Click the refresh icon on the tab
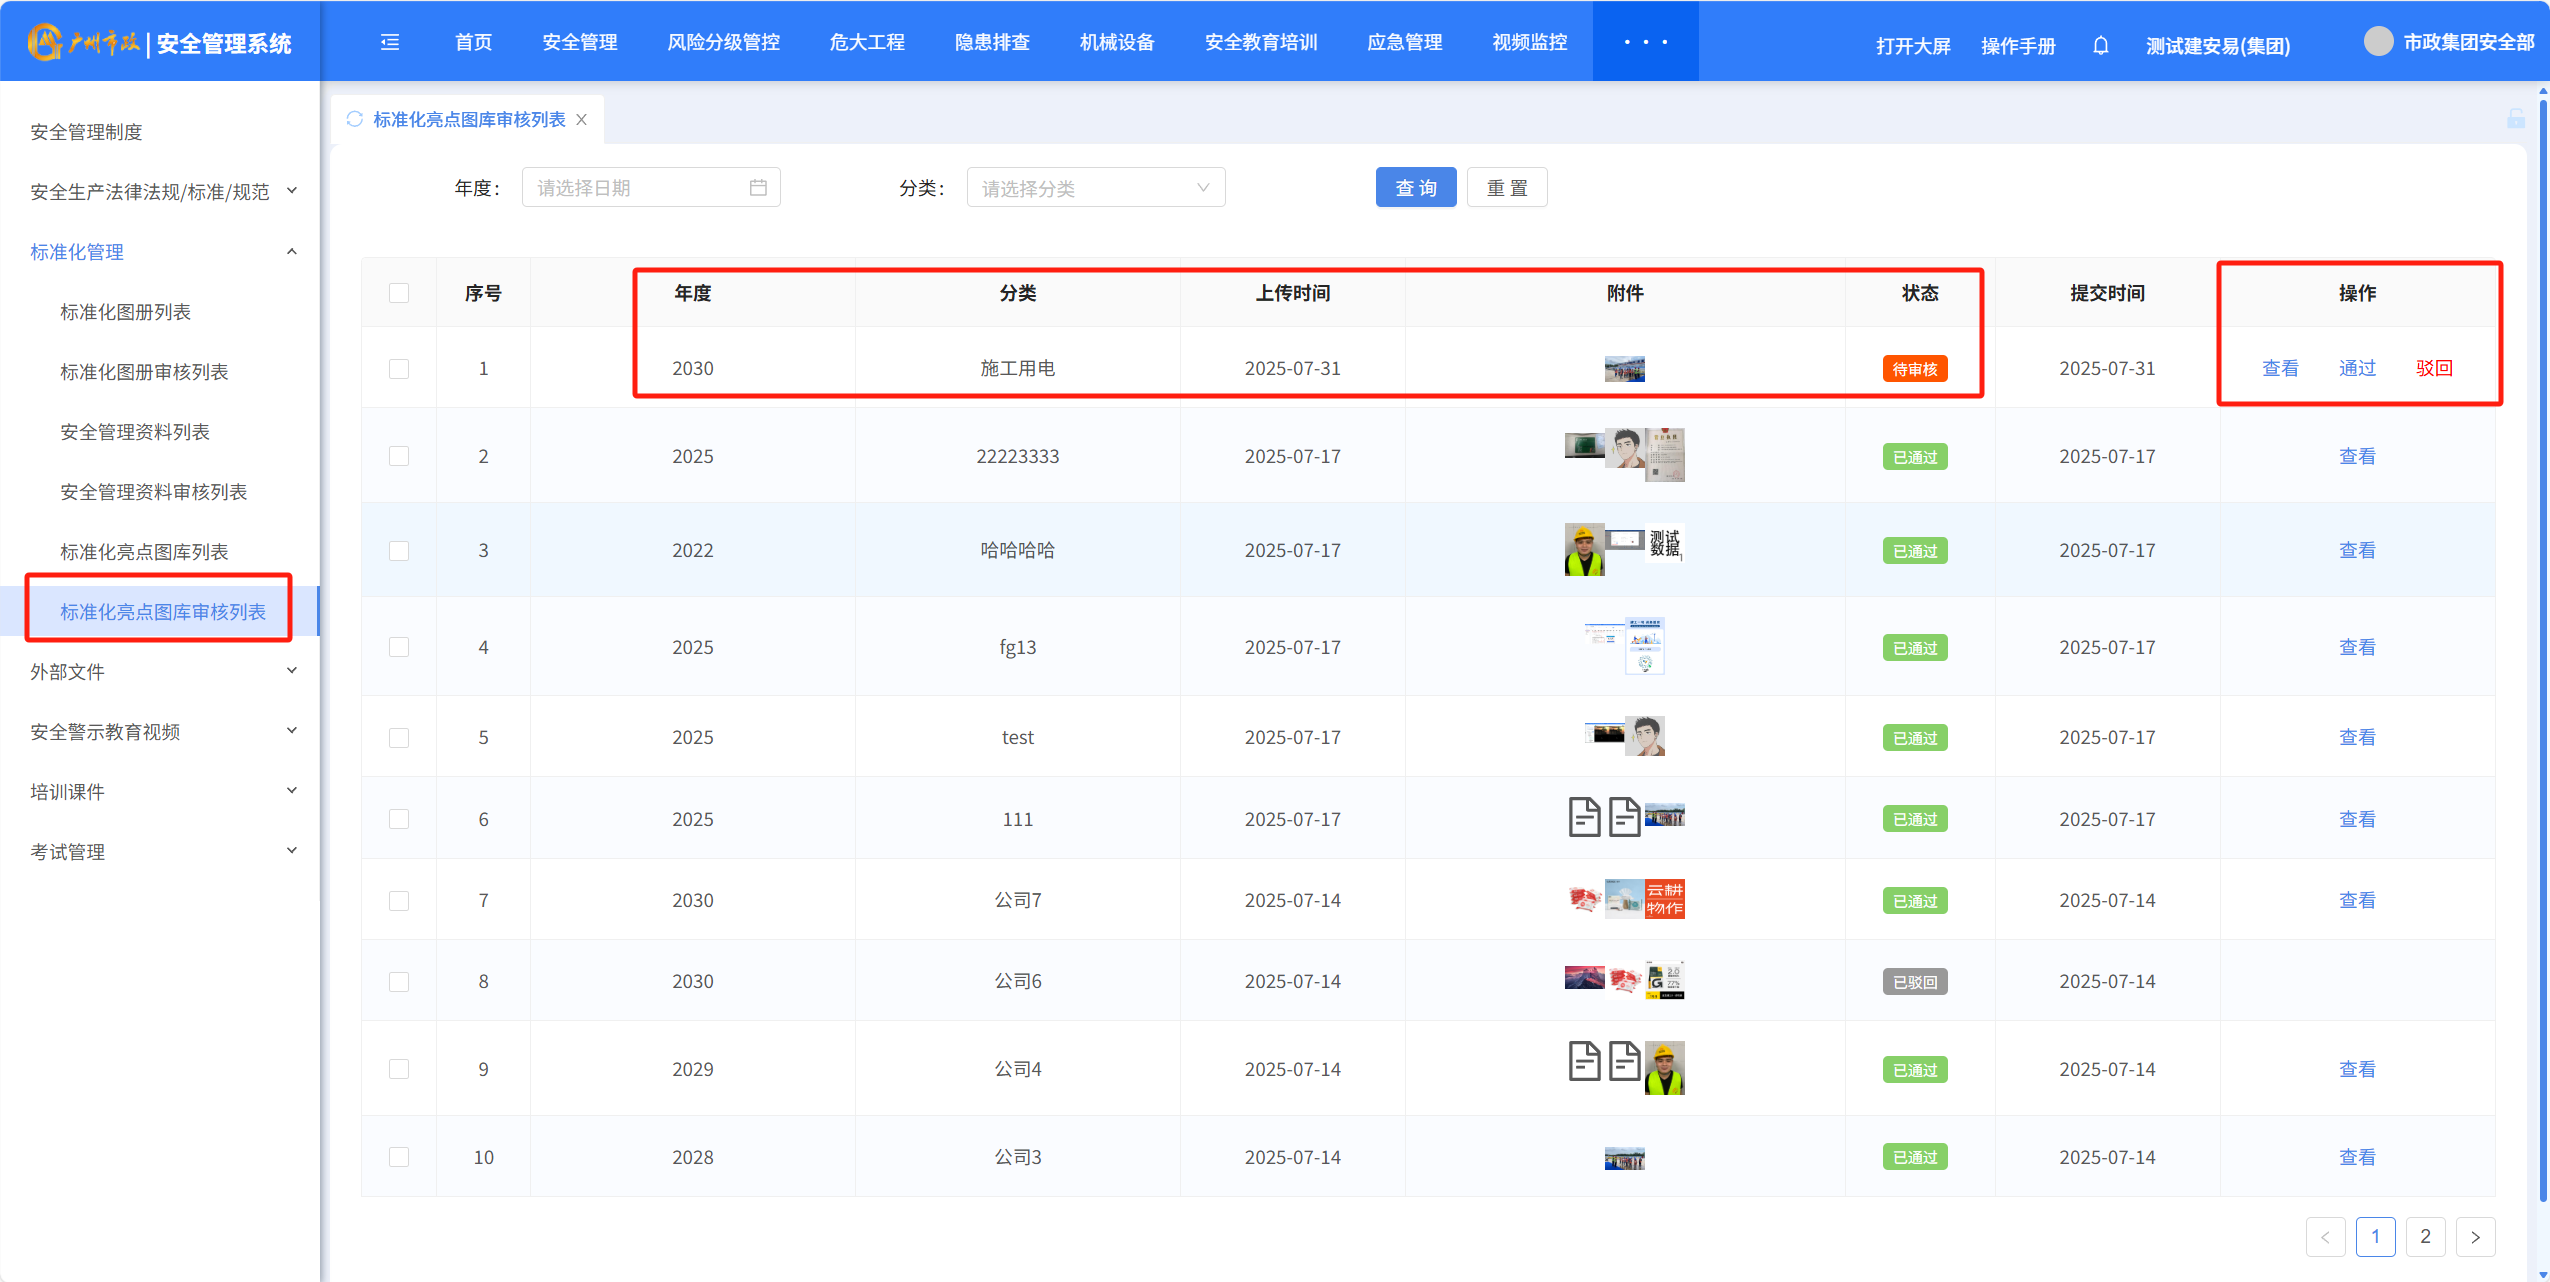2550x1282 pixels. (x=354, y=119)
